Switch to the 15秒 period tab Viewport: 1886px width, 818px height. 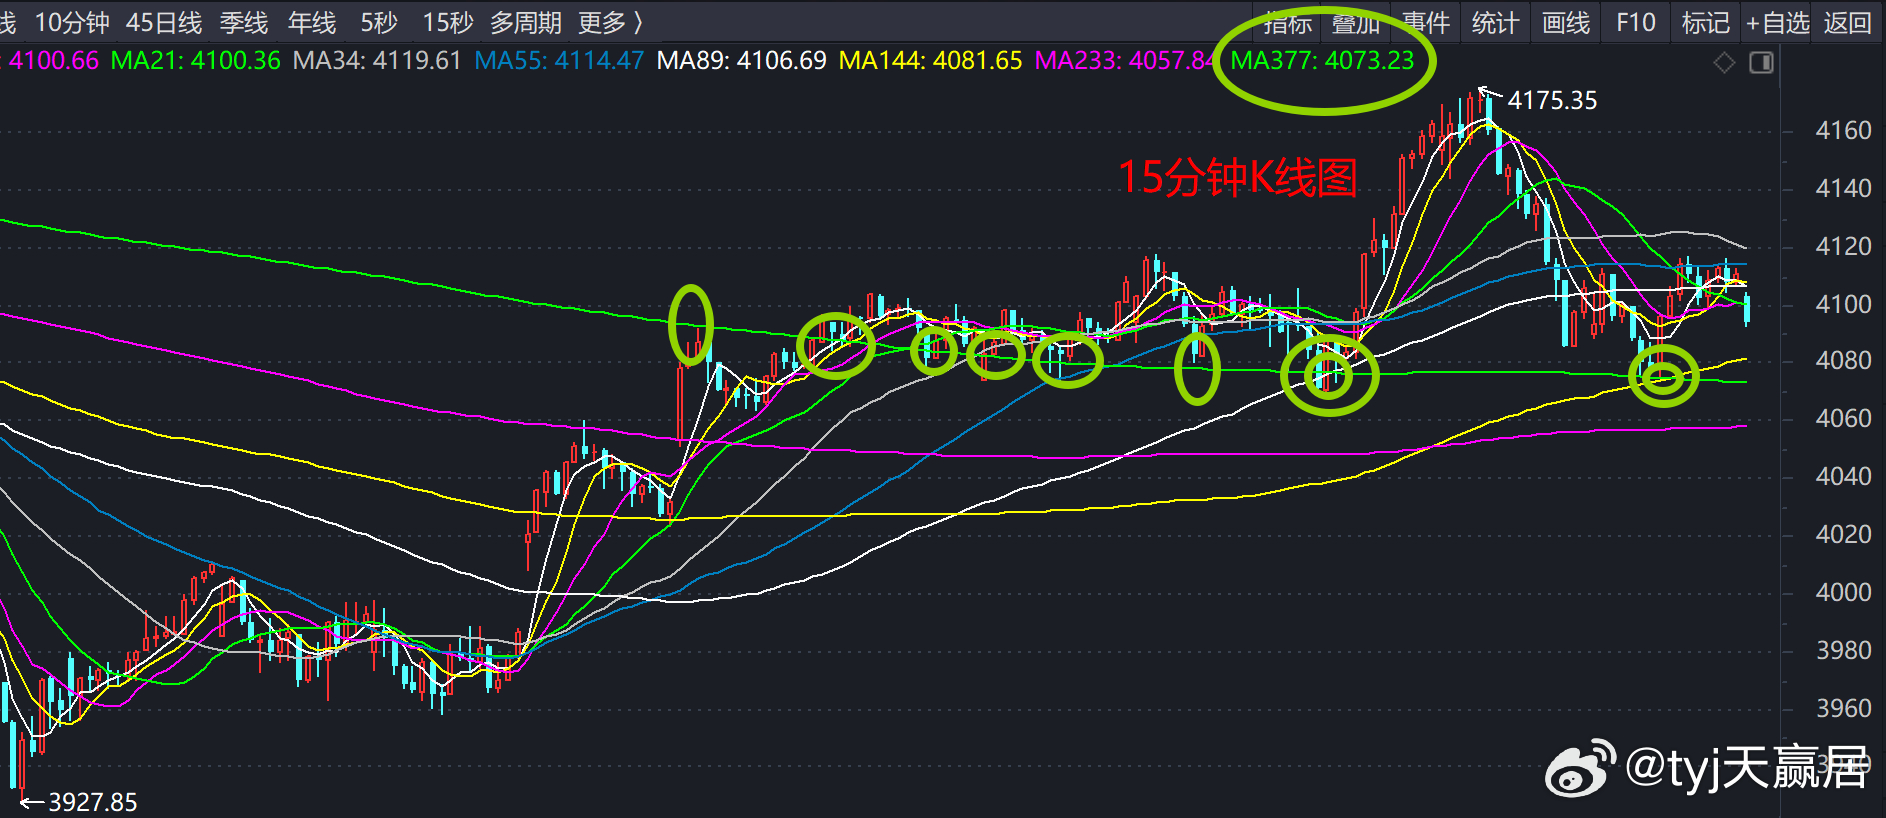click(448, 22)
